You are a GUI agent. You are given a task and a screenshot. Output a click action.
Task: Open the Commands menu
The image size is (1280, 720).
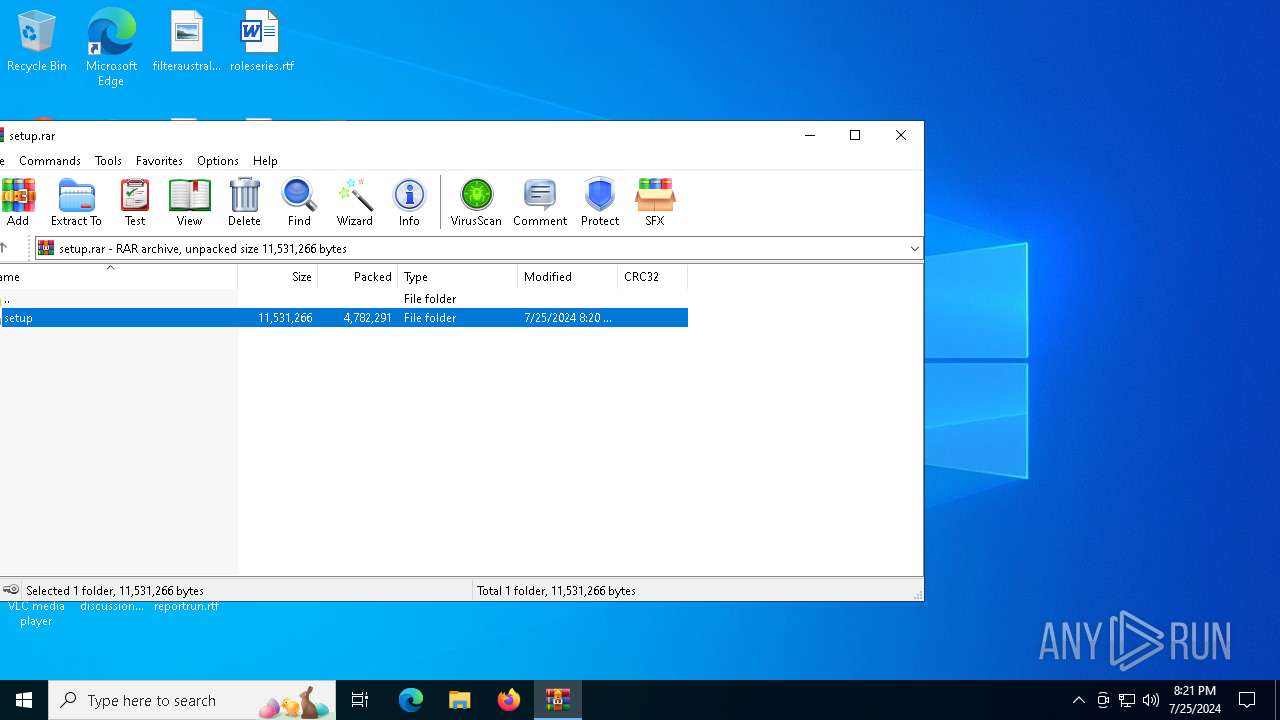[50, 161]
